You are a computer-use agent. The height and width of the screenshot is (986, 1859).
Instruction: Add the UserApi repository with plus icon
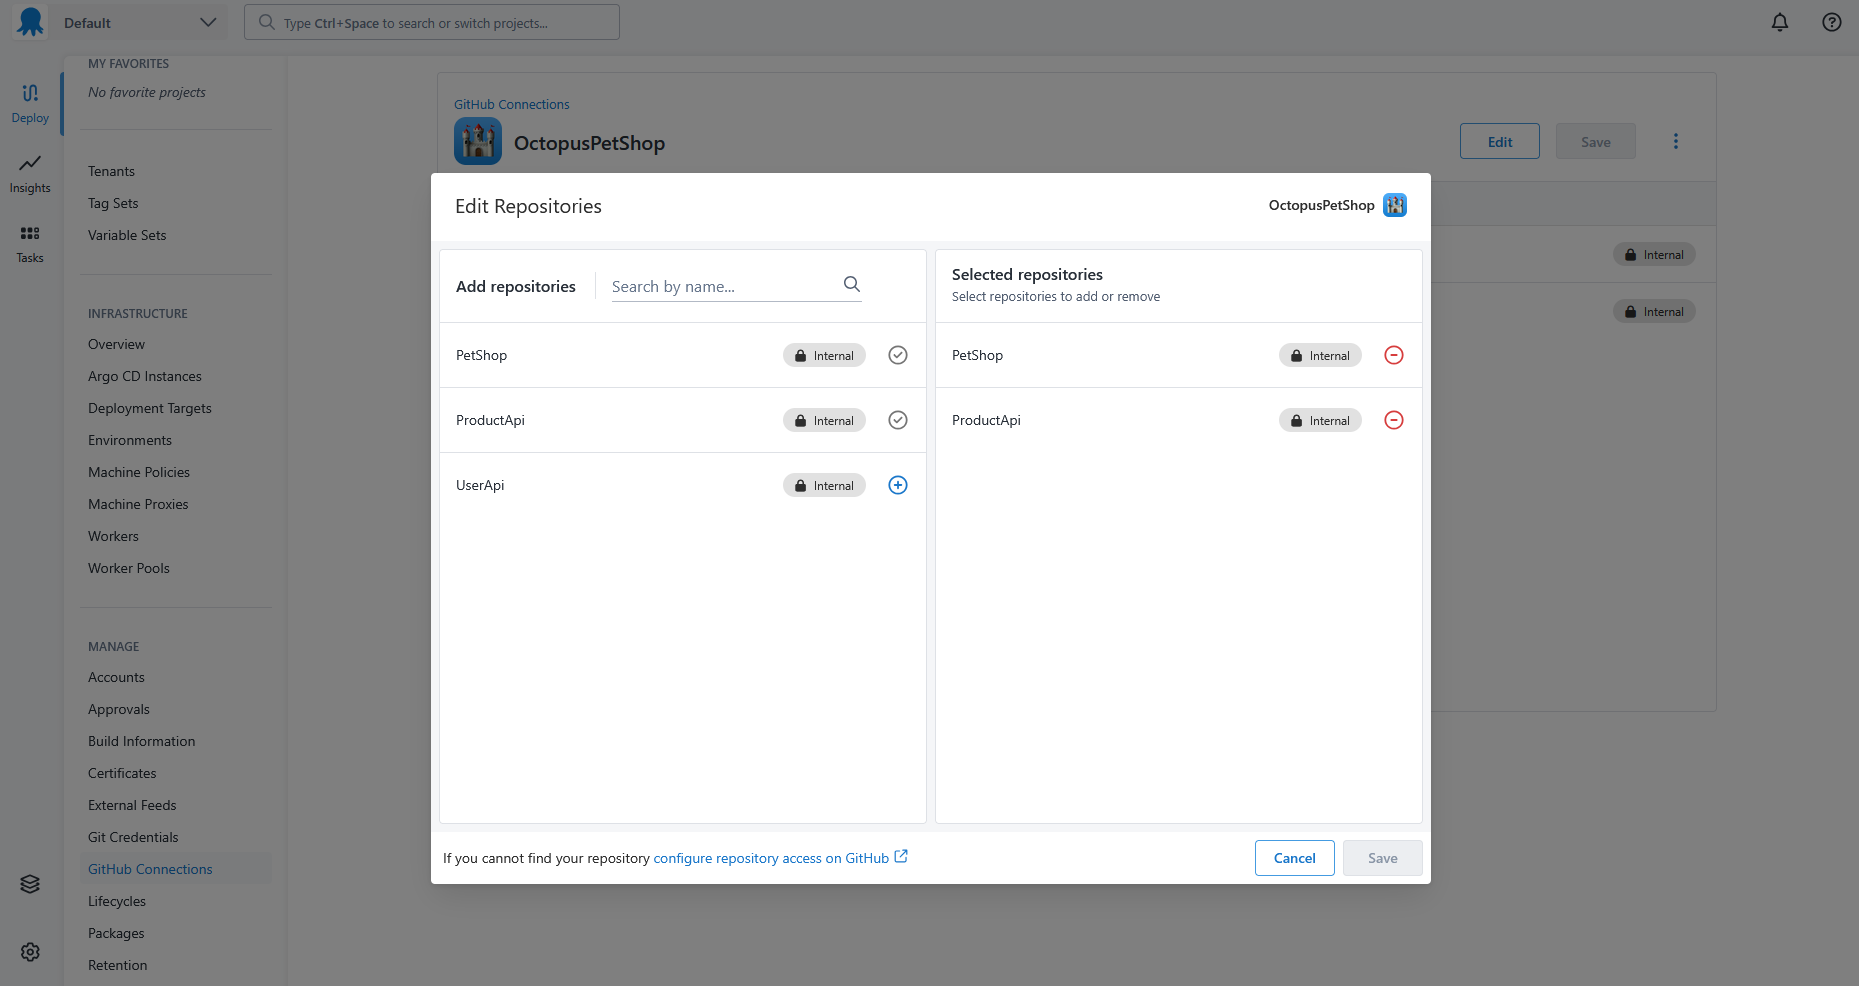898,485
